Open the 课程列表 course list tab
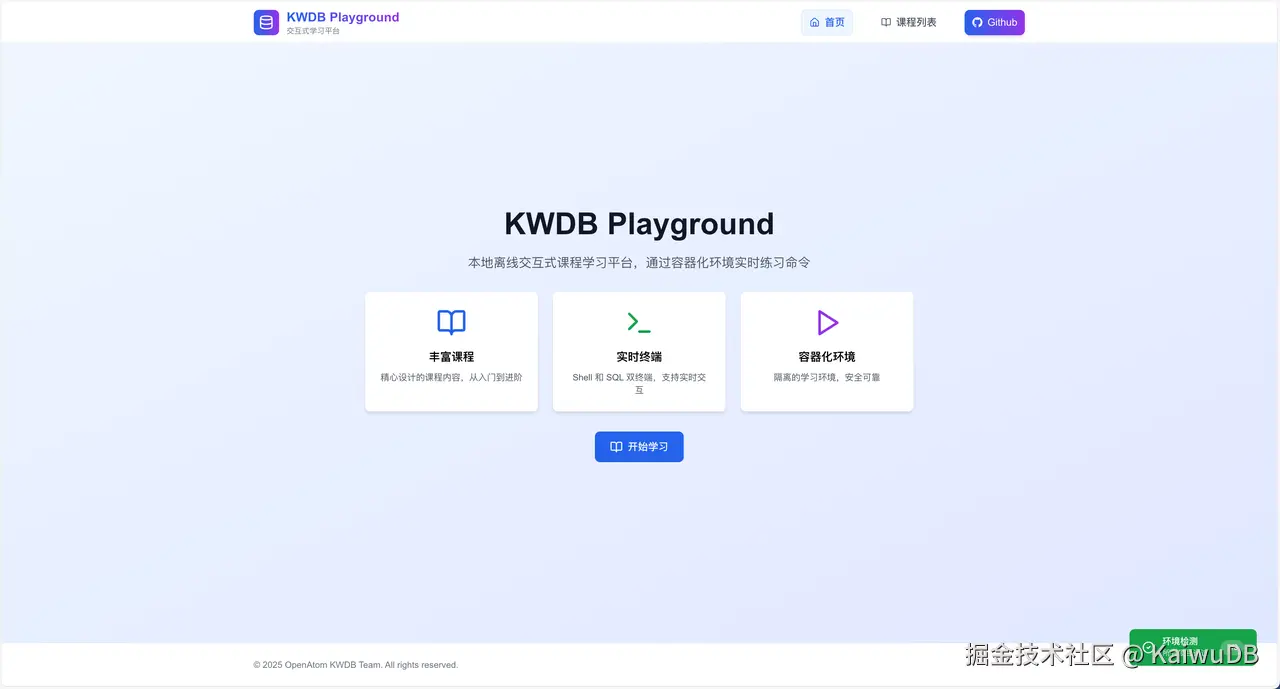The height and width of the screenshot is (689, 1280). [909, 22]
